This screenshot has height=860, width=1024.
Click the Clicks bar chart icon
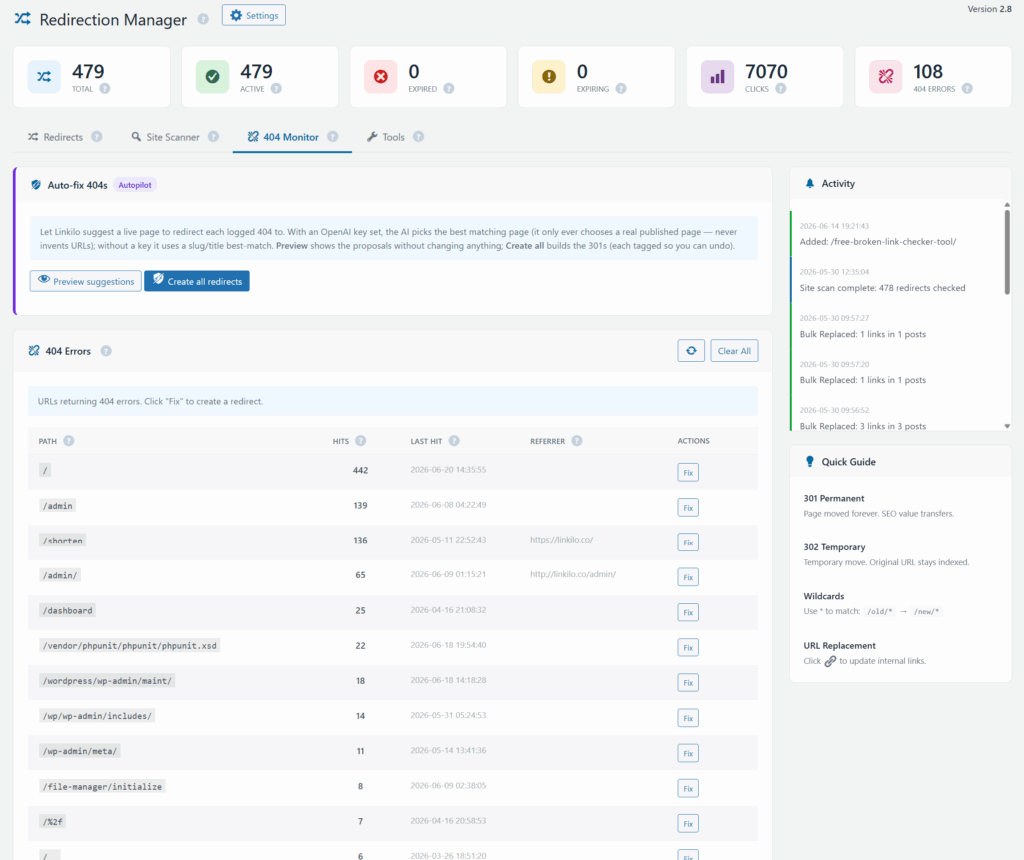pos(717,76)
